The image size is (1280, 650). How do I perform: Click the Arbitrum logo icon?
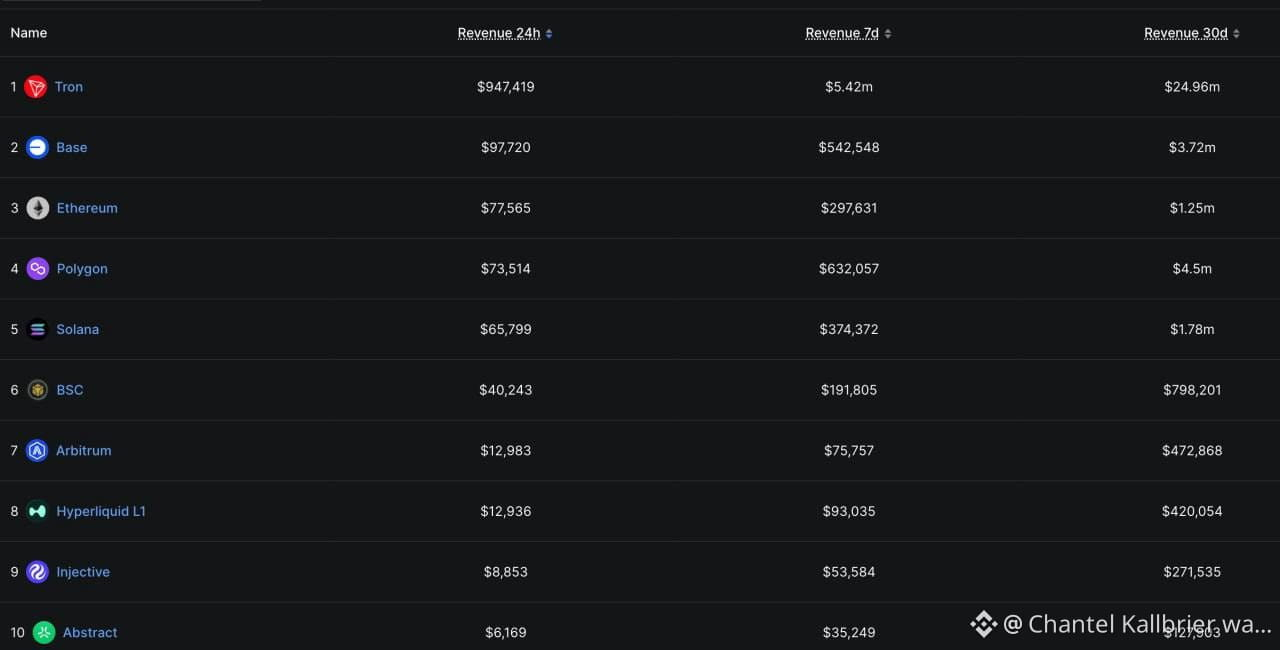click(x=37, y=451)
